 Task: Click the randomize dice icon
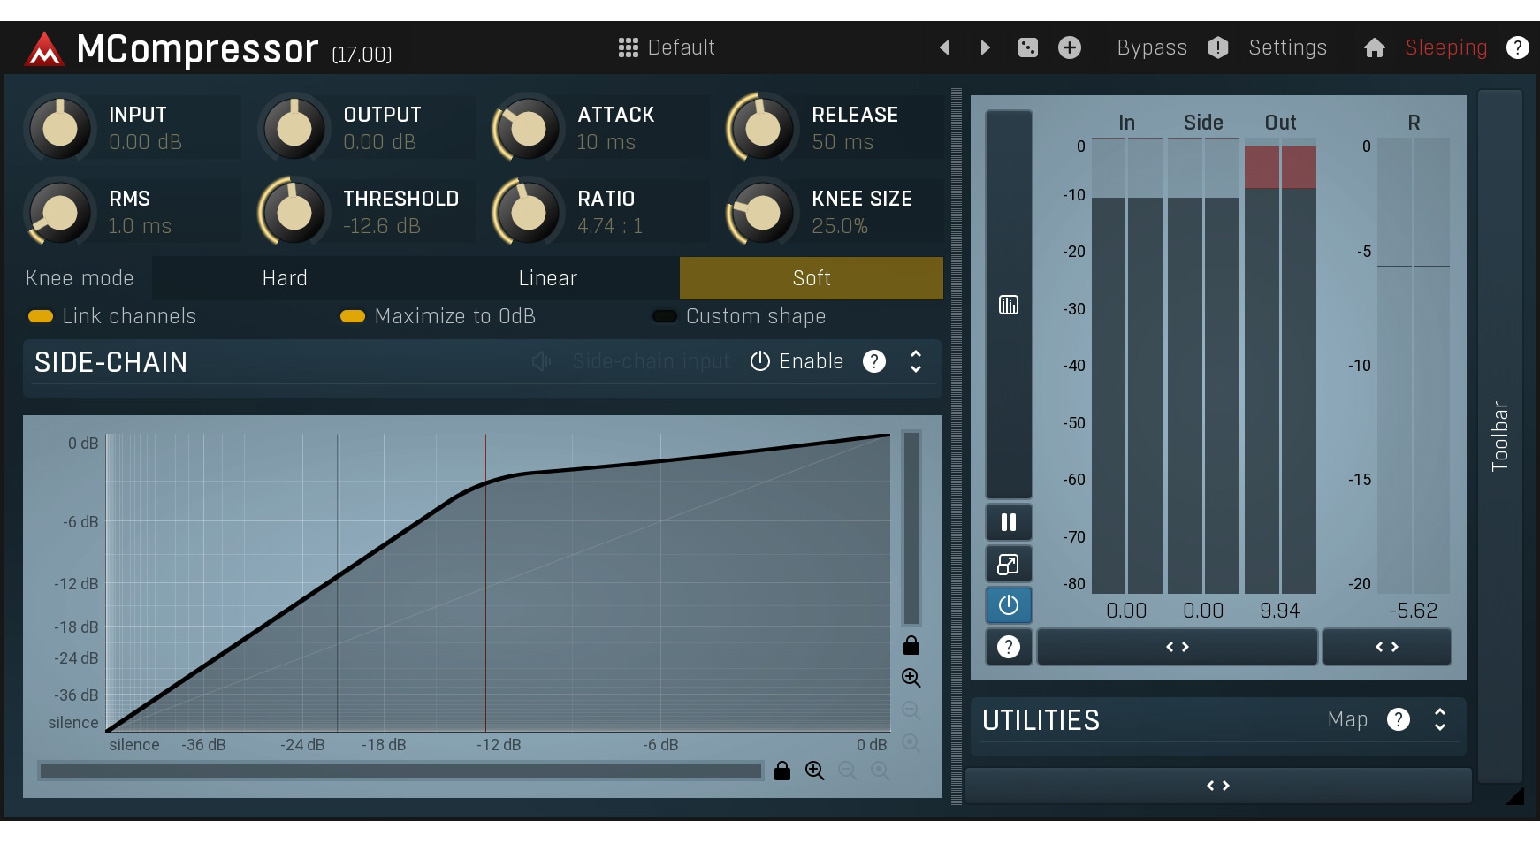click(x=1027, y=48)
